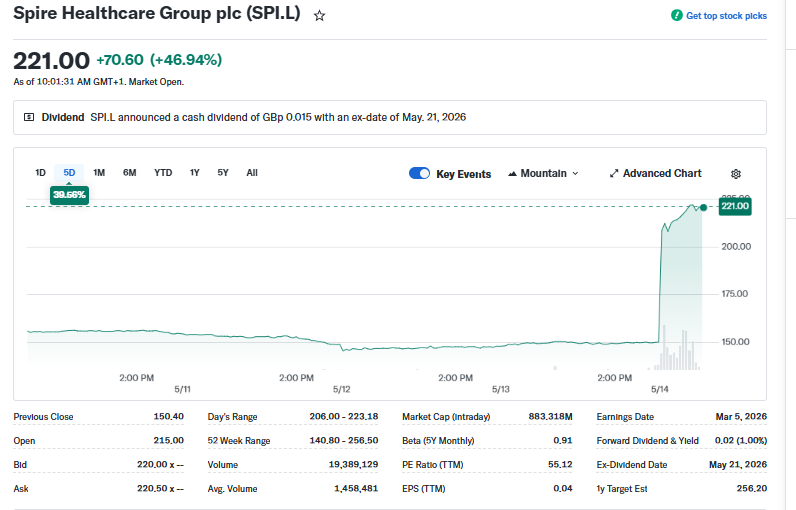796x510 pixels.
Task: Click the Ask value 220.50 x --
Action: coord(160,488)
